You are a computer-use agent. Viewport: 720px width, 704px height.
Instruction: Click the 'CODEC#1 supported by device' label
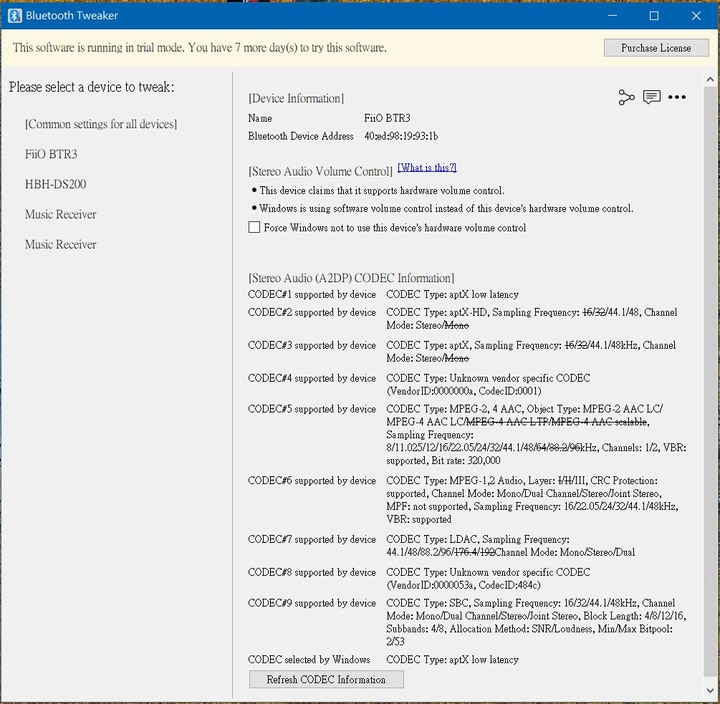click(x=312, y=294)
